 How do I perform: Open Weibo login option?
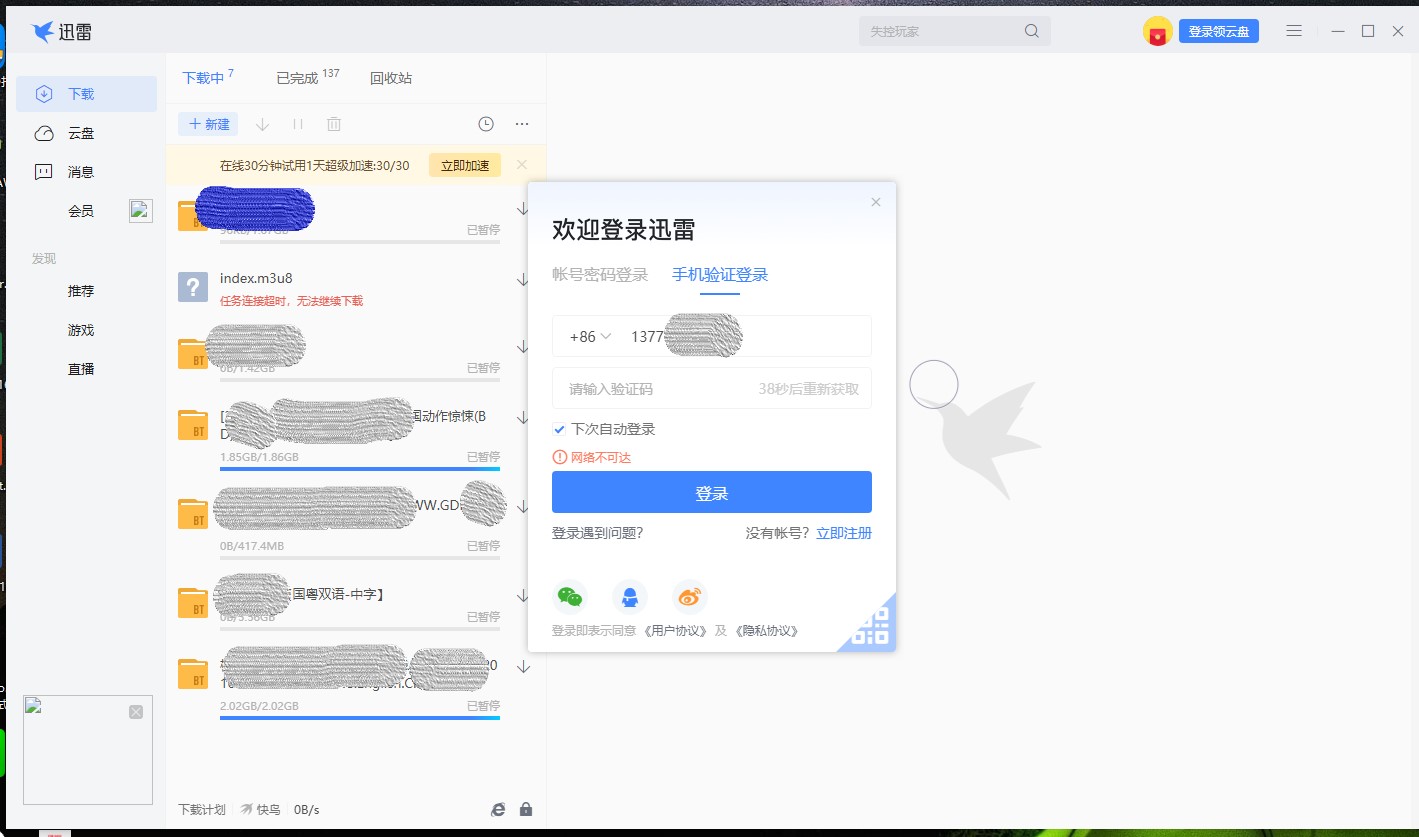point(689,595)
